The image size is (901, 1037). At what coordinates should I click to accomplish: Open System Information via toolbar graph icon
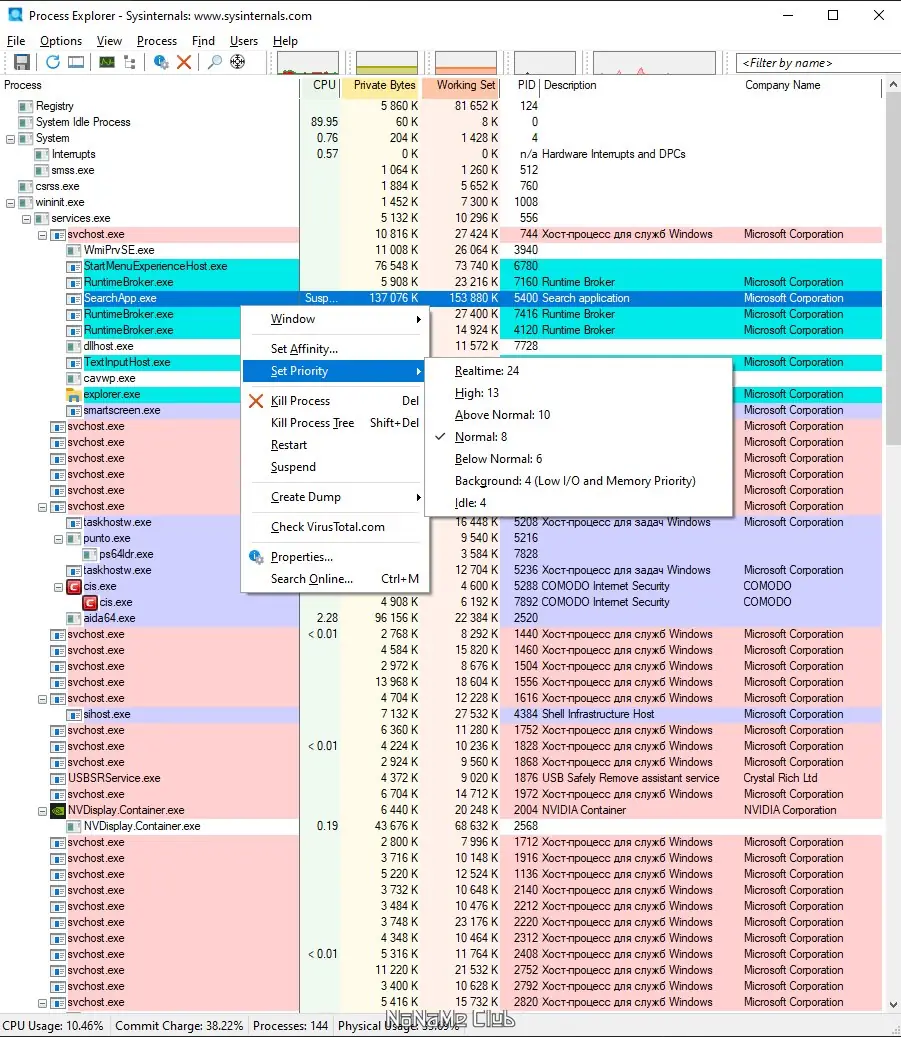(x=107, y=62)
